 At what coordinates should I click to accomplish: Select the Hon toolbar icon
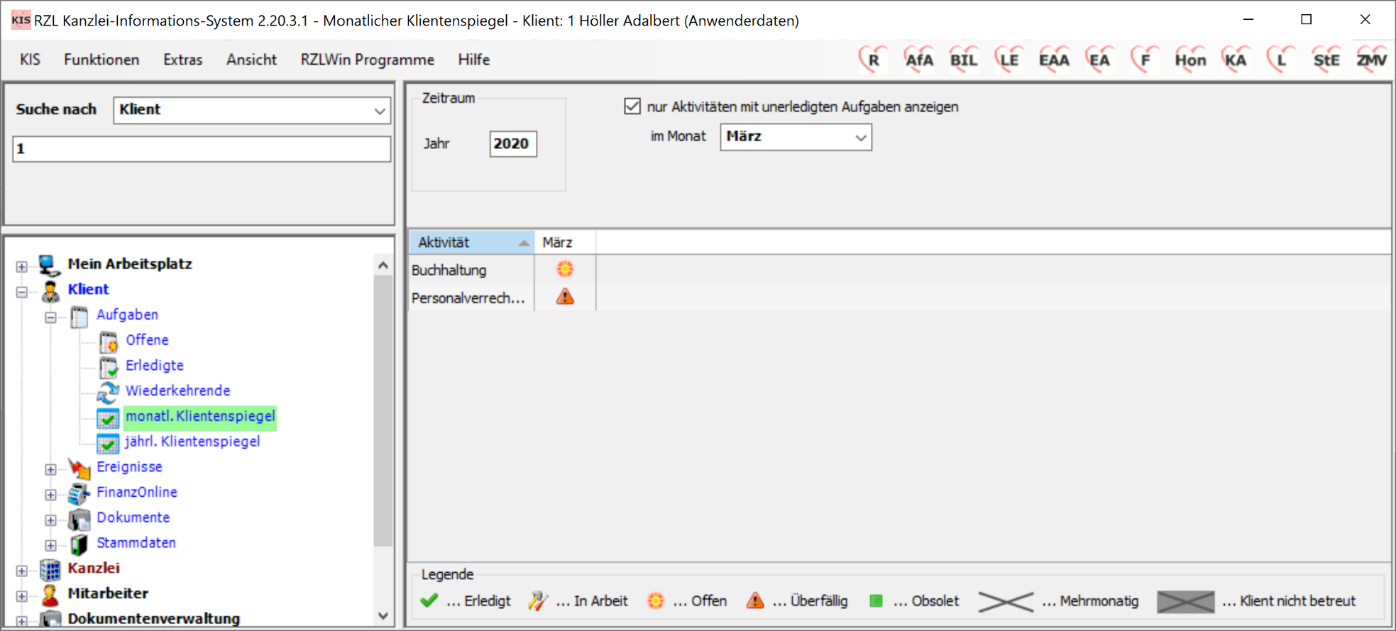1189,59
